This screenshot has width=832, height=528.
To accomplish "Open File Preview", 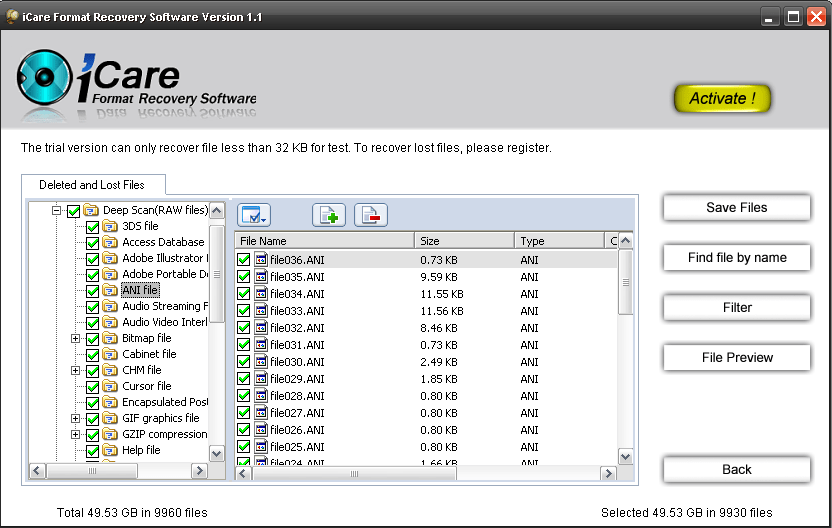I will (x=736, y=357).
